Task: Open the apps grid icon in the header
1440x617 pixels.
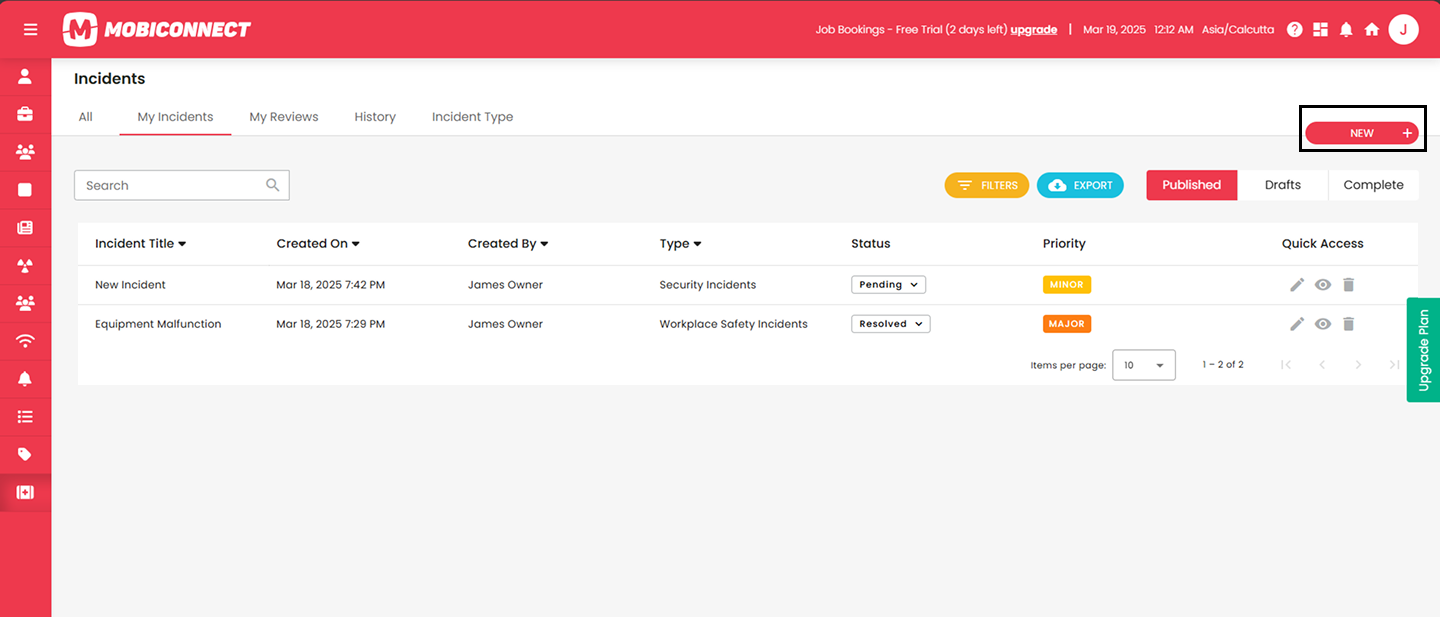Action: (1320, 29)
